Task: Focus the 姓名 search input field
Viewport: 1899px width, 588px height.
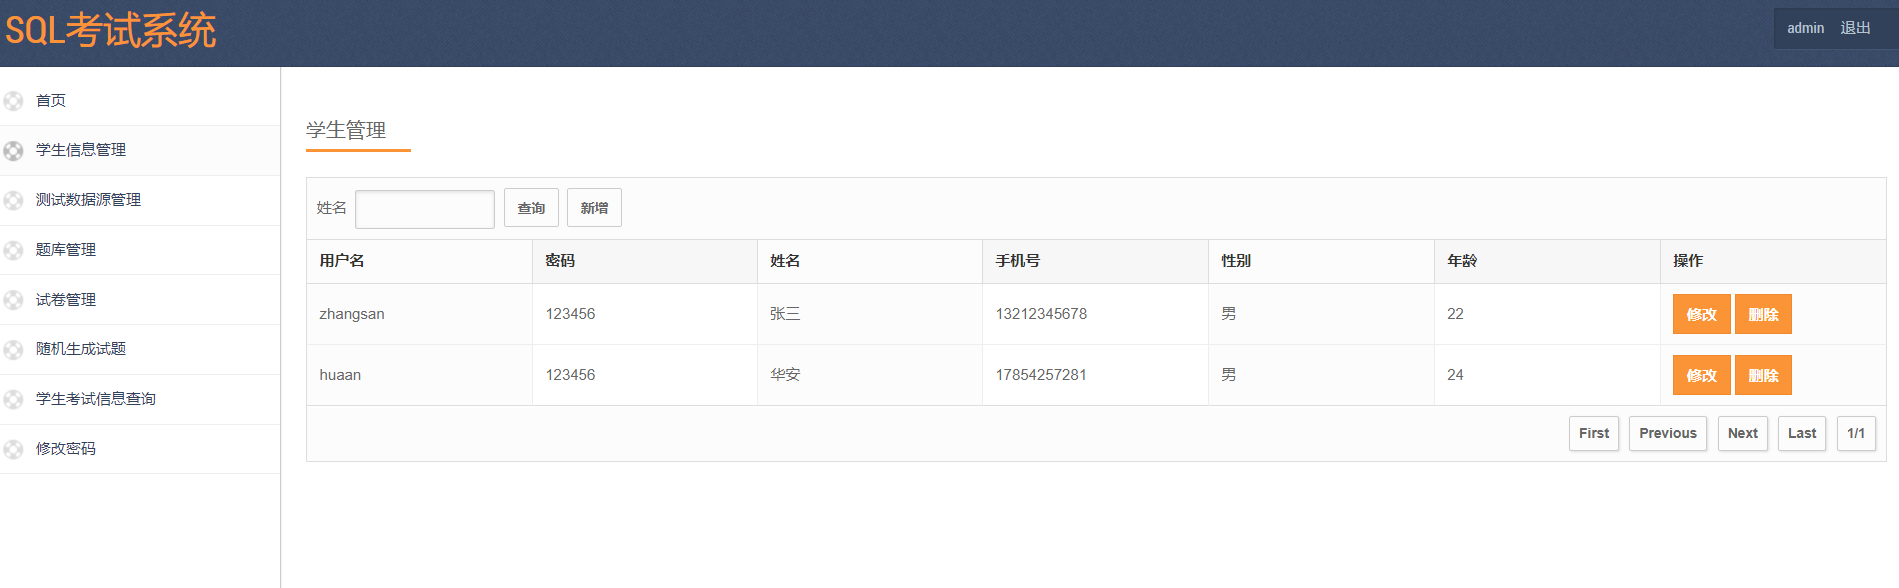Action: point(425,209)
